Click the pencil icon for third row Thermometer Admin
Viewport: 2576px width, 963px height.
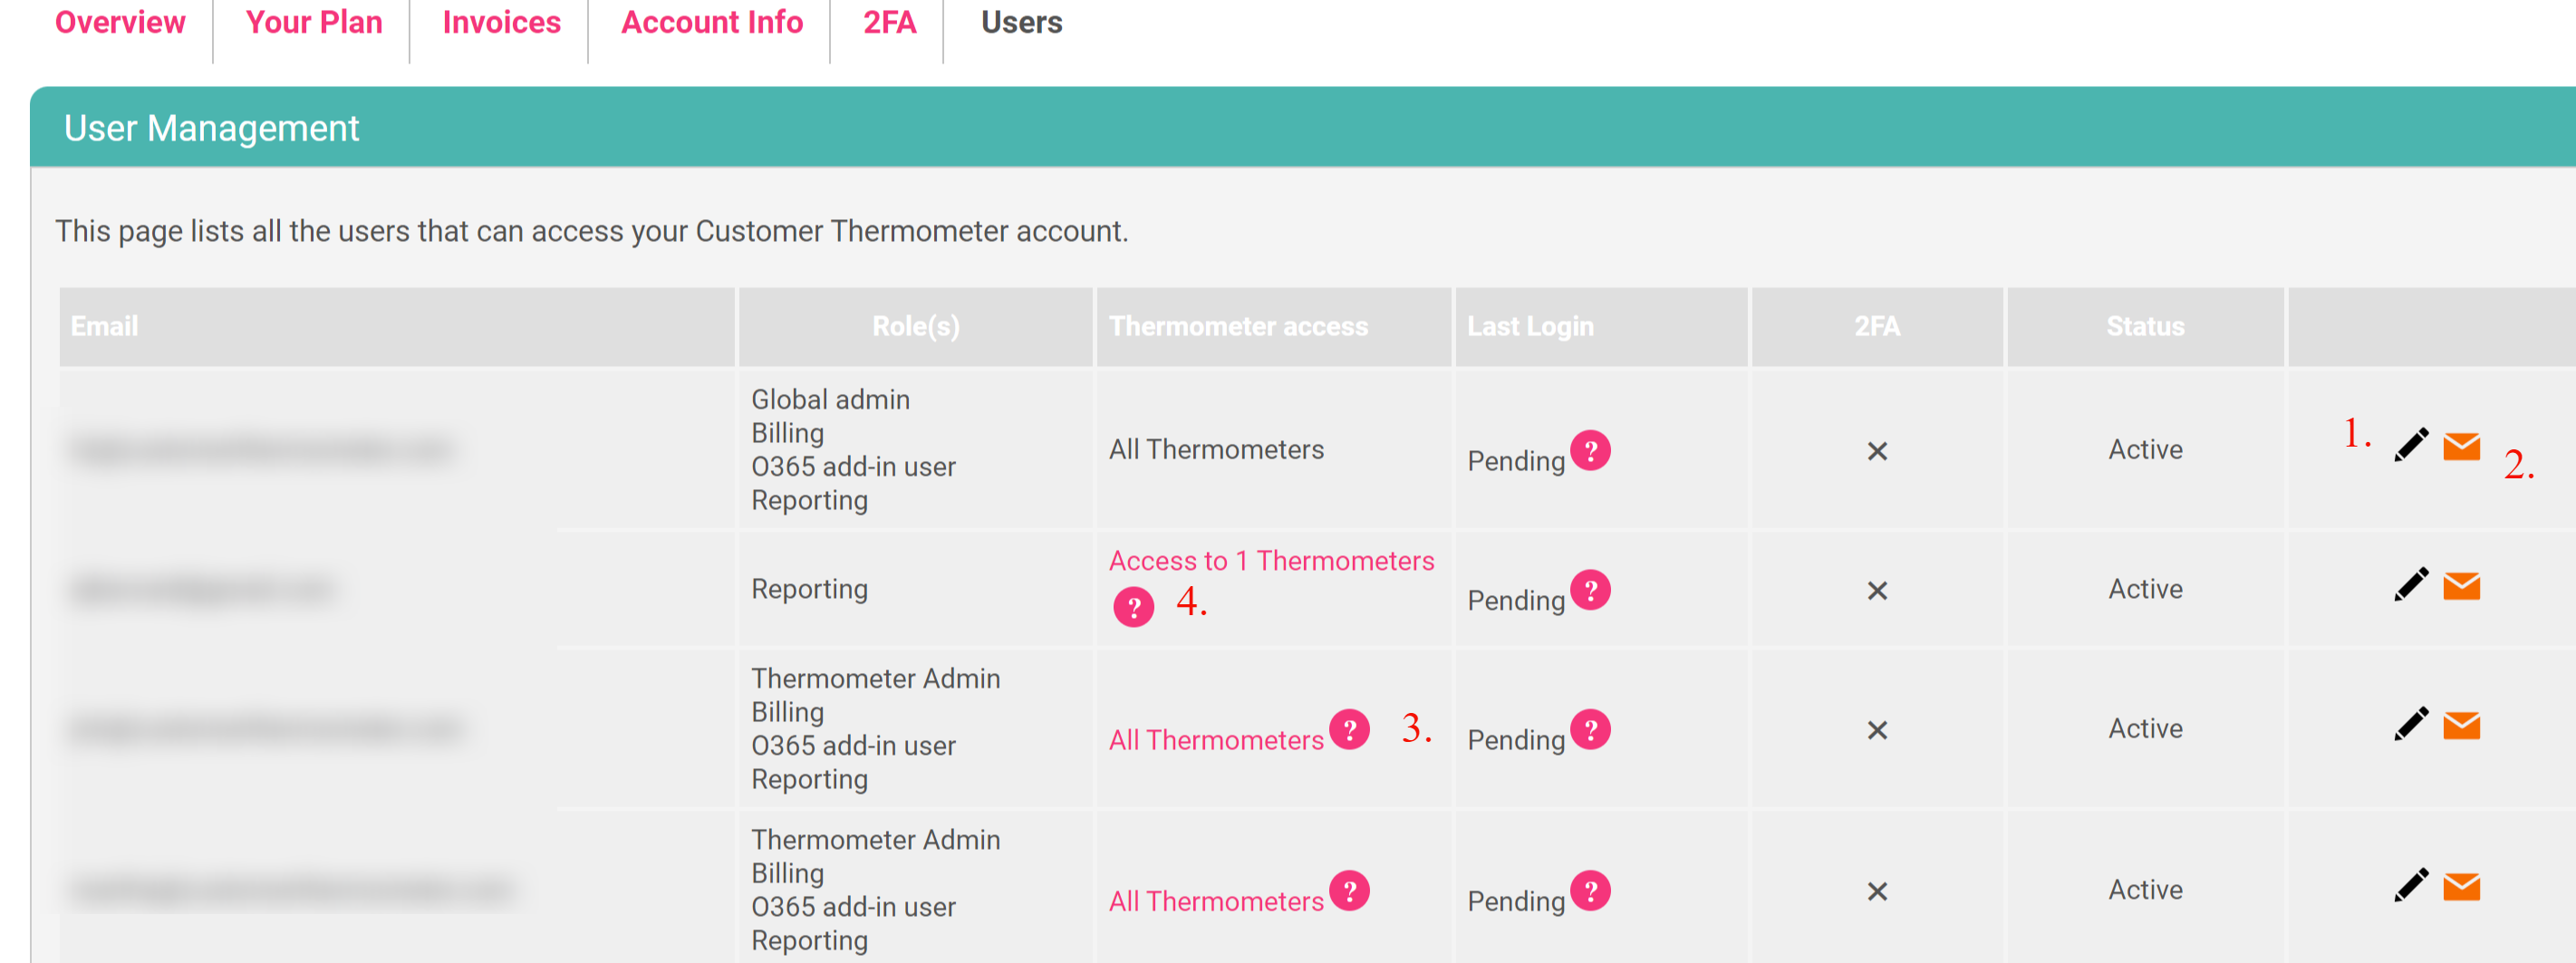[2410, 724]
